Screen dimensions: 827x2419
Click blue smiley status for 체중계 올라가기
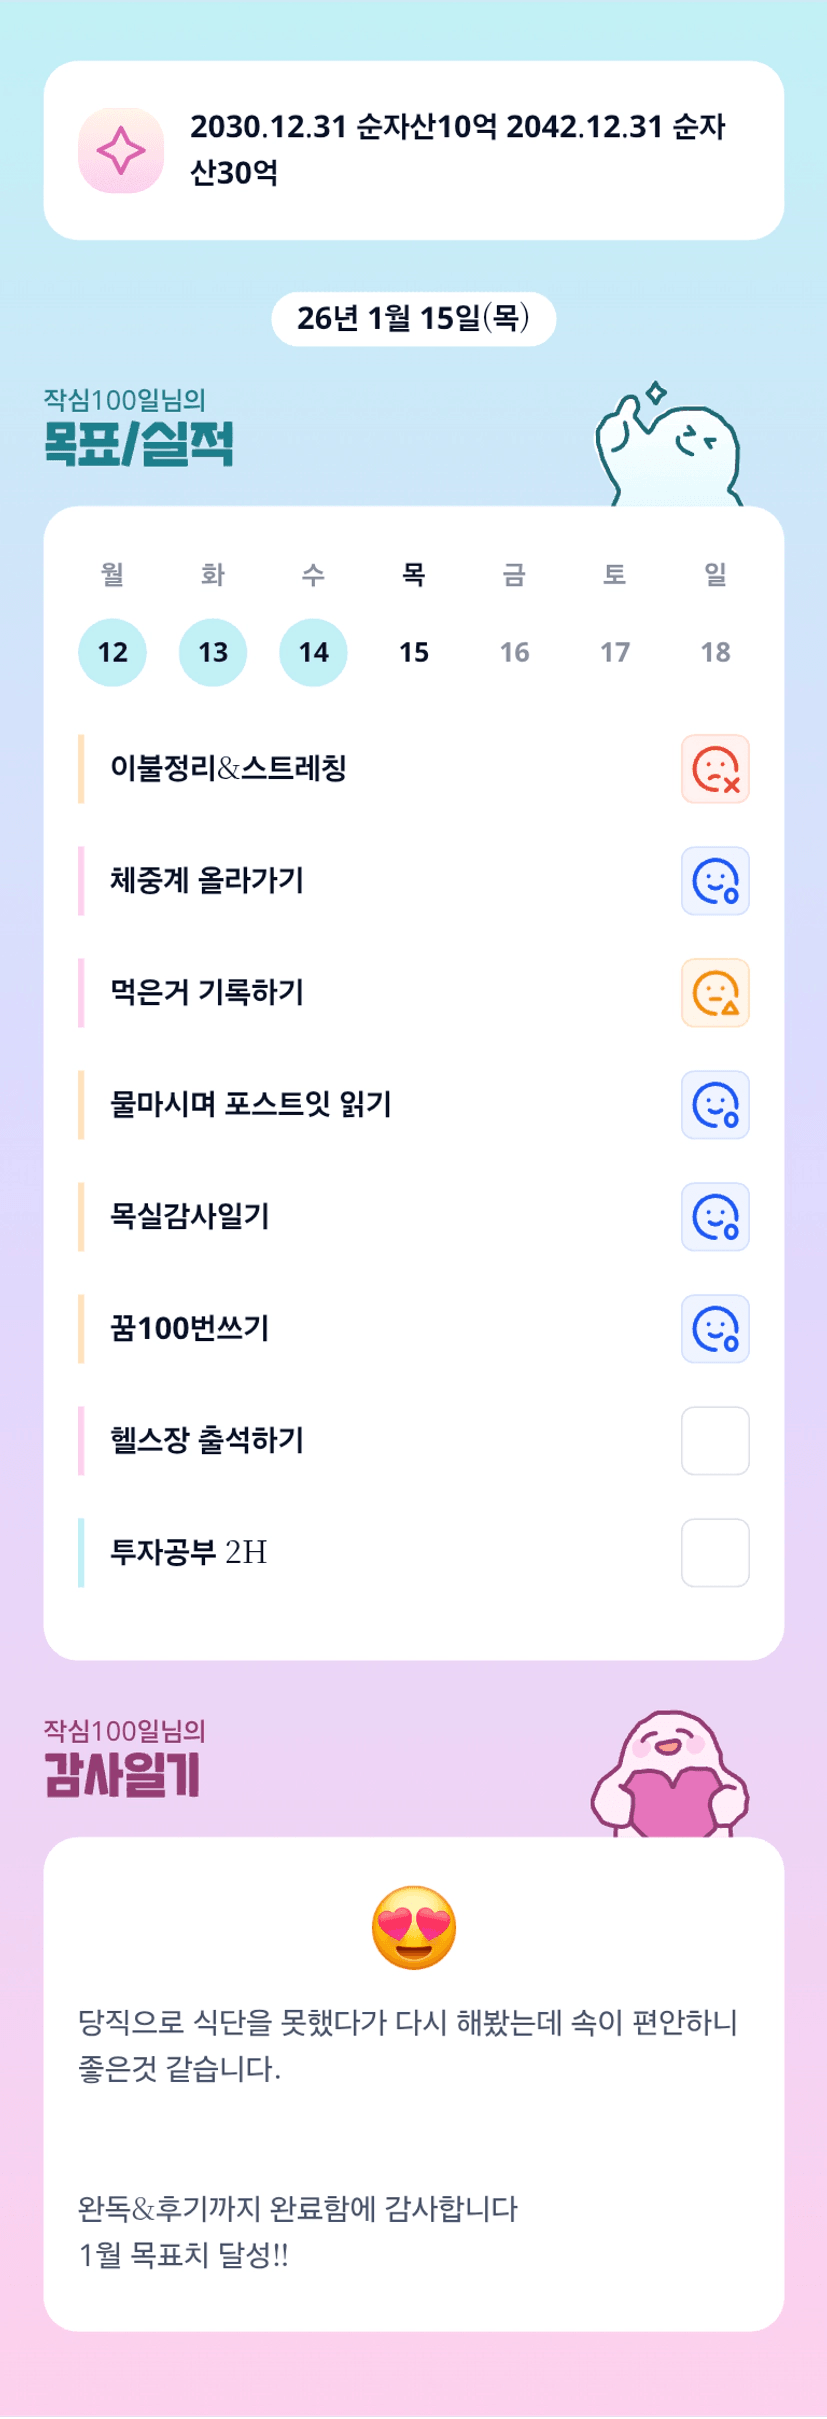pyautogui.click(x=715, y=881)
